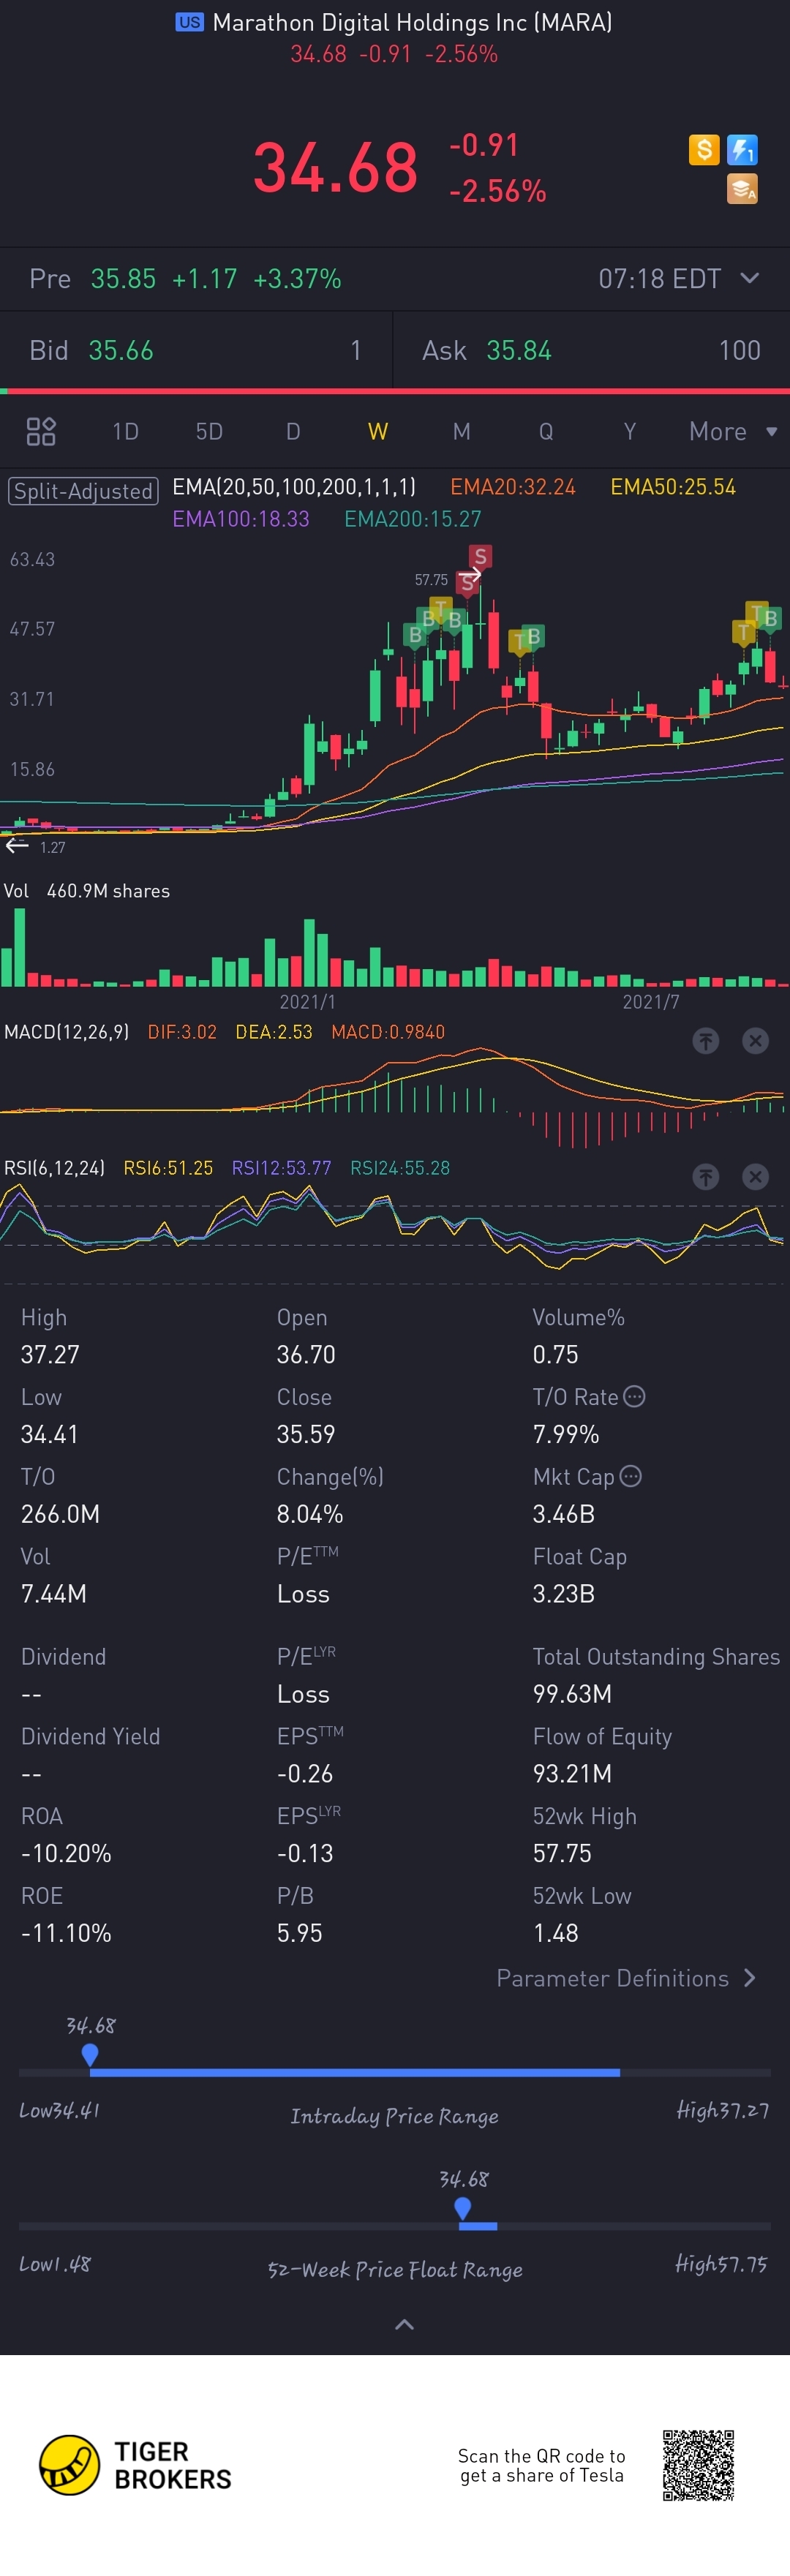This screenshot has width=790, height=2576.
Task: Tap the 52-Week Price Float Range marker
Action: click(x=463, y=2208)
